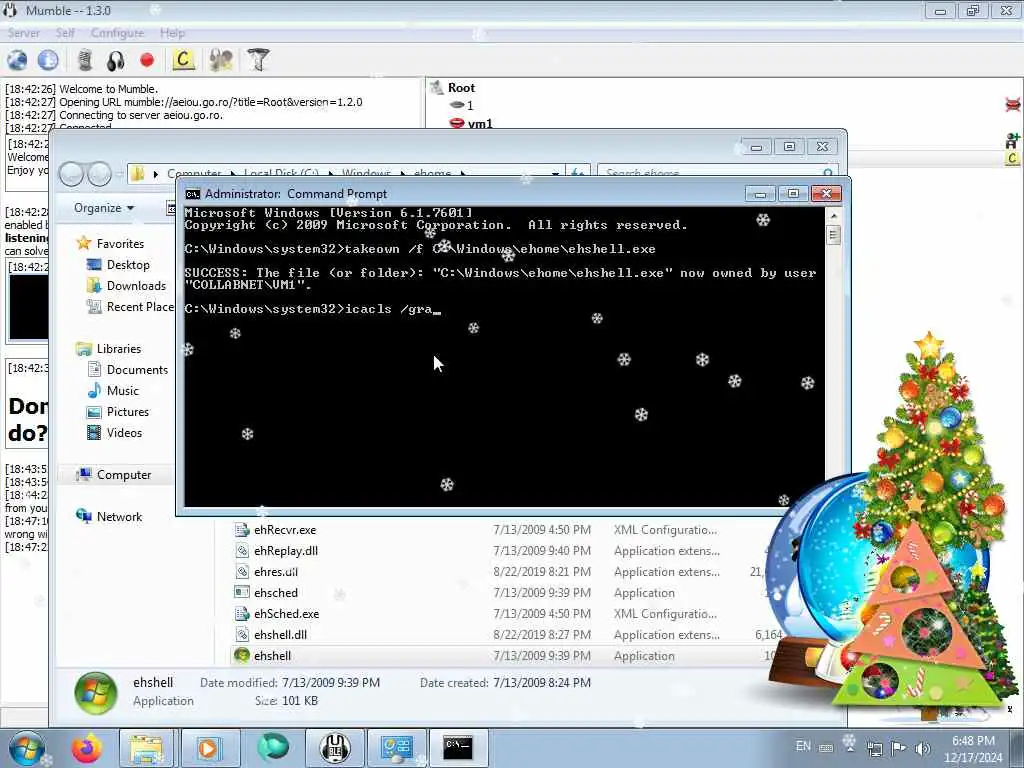
Task: Switch to Command Prompt taskbar button
Action: pos(458,748)
